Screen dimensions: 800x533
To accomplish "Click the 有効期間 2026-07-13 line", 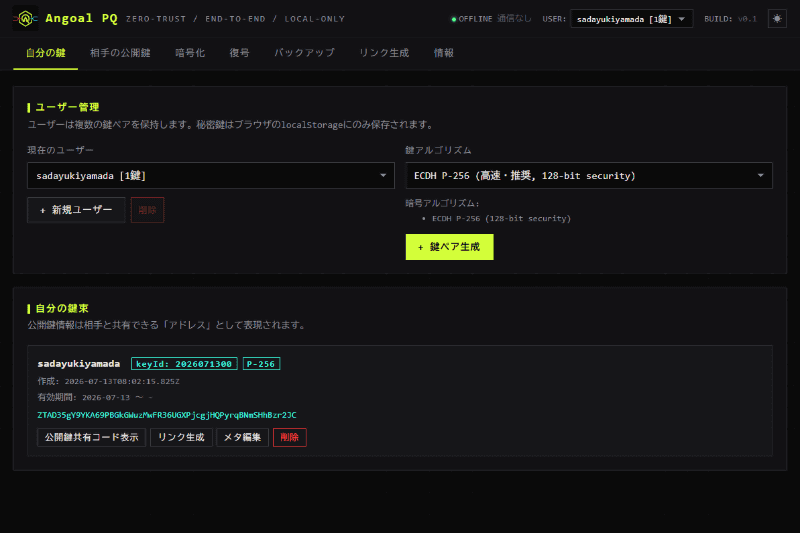I will click(x=95, y=397).
